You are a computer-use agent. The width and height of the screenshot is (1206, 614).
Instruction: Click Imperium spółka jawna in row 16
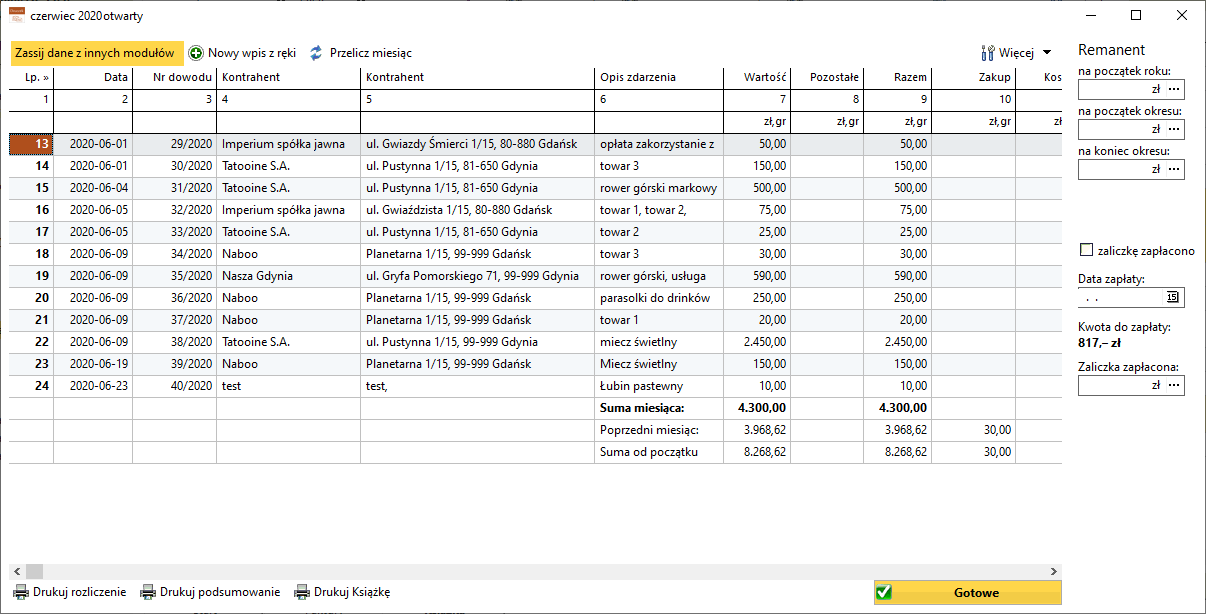point(289,210)
